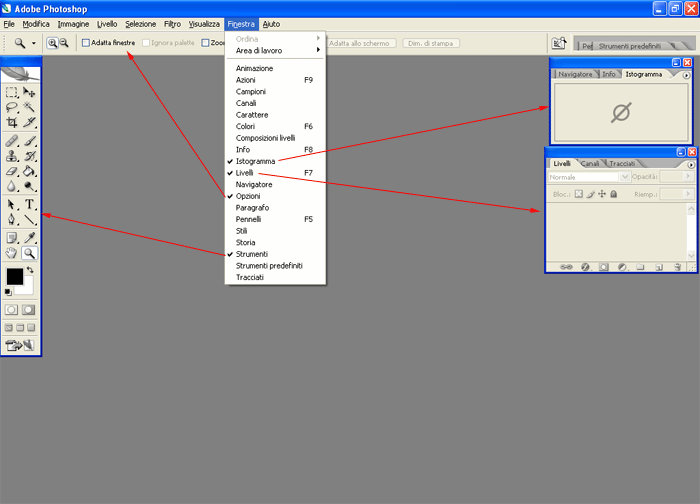The width and height of the screenshot is (700, 504).
Task: Open the adjustment layer menu icon
Action: pyautogui.click(x=622, y=267)
